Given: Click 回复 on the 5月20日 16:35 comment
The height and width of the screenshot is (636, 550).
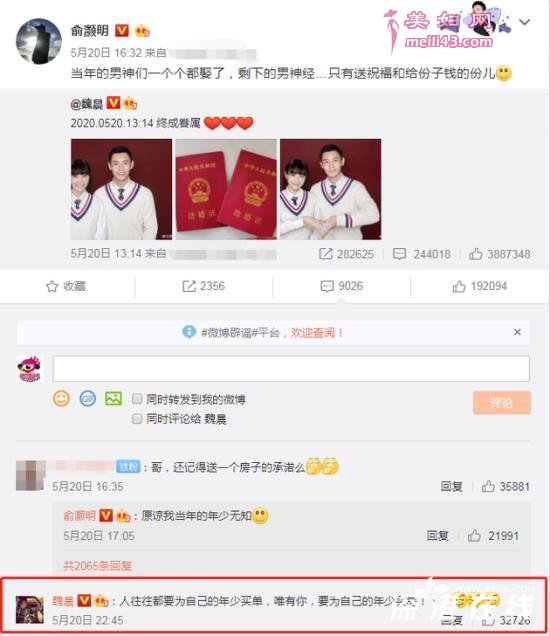Looking at the screenshot, I should 451,486.
